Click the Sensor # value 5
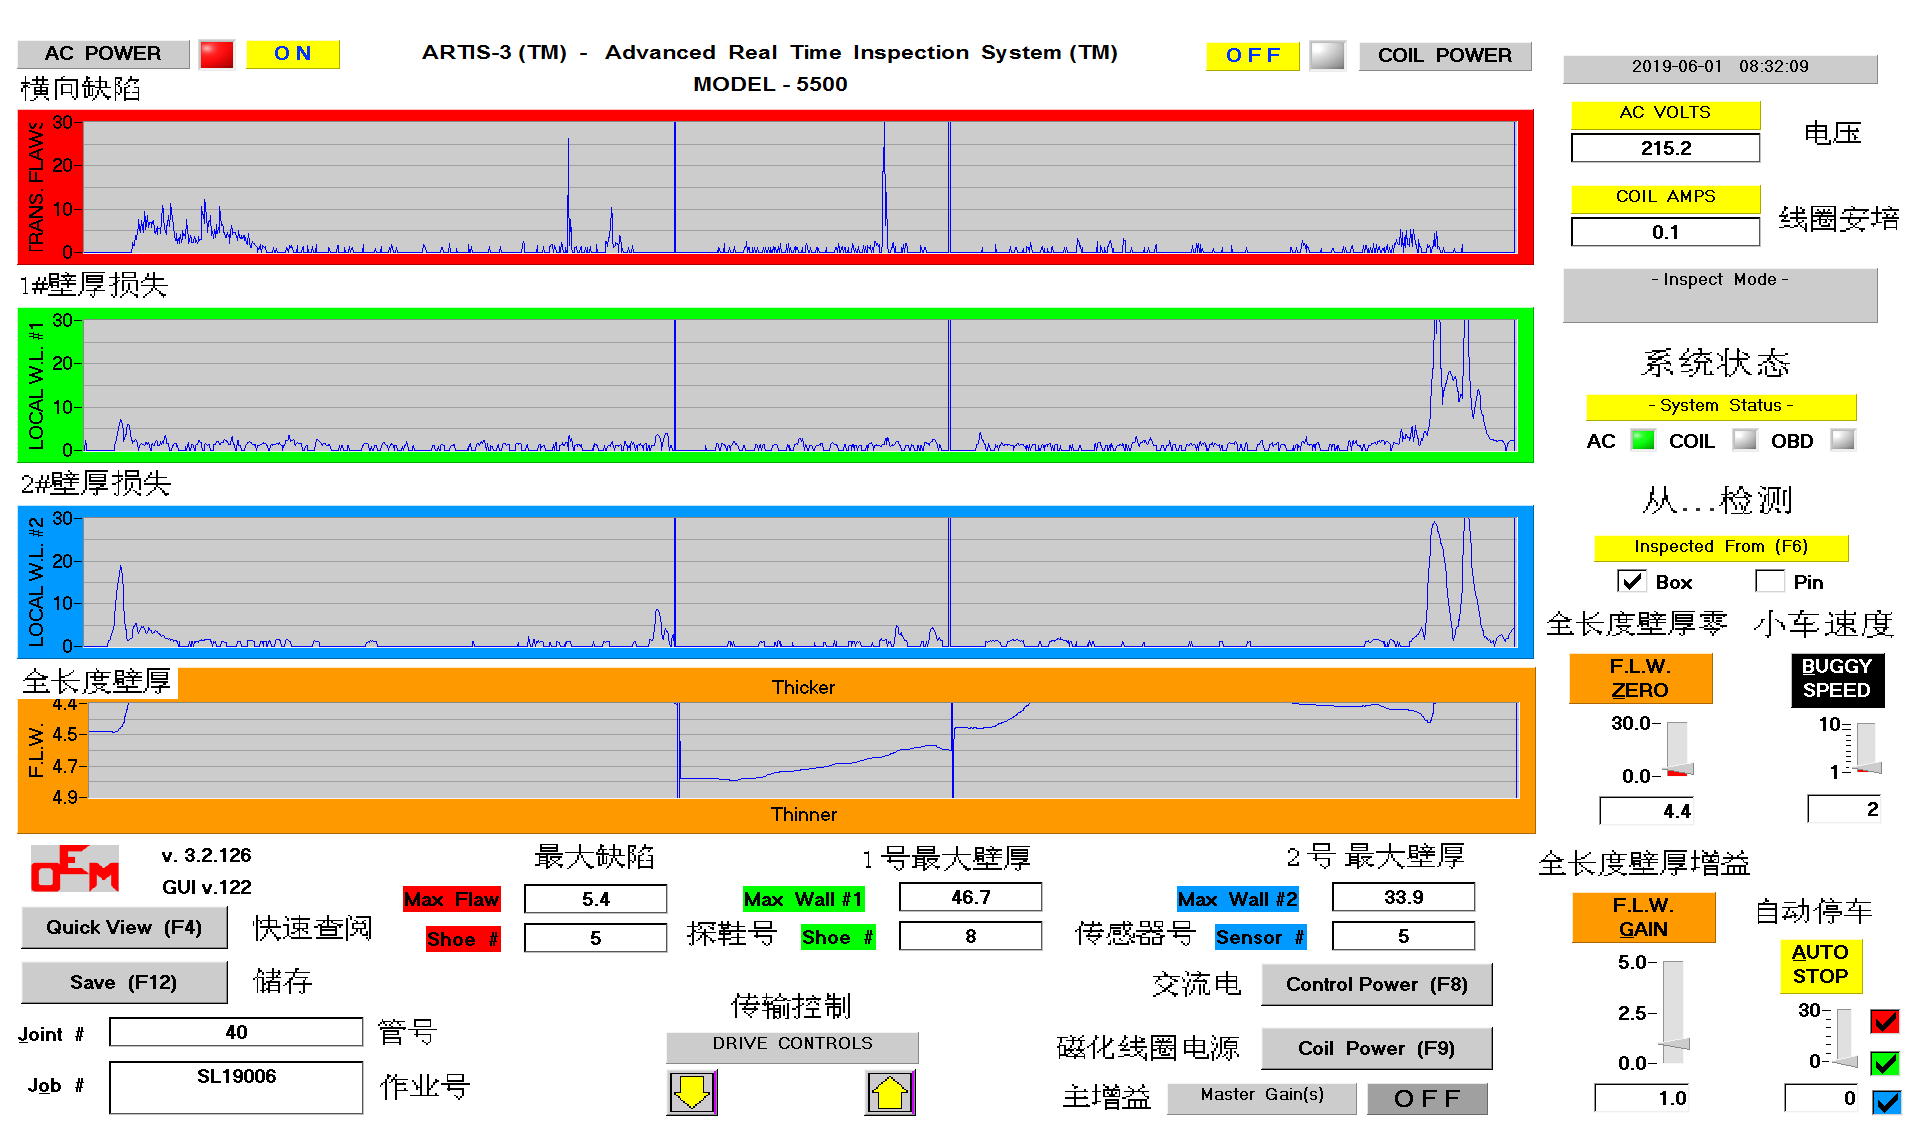The image size is (1920, 1126). [1404, 936]
